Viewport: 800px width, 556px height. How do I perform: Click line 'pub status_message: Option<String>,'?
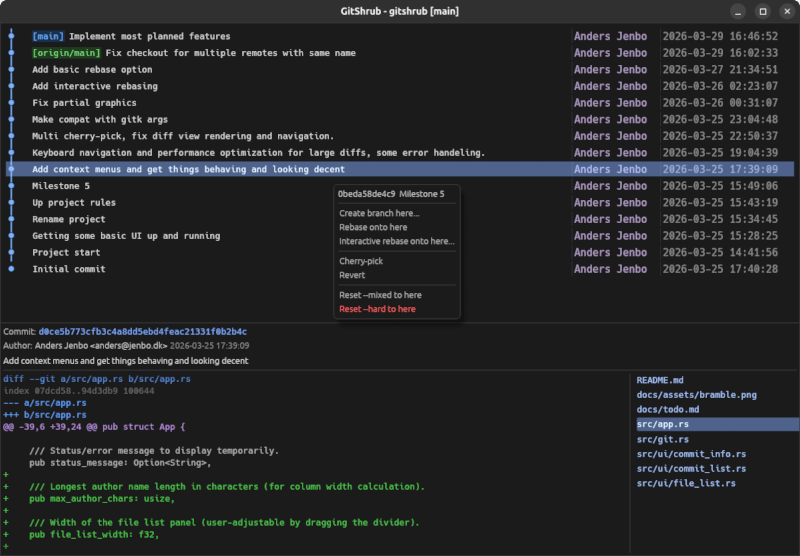click(x=120, y=463)
